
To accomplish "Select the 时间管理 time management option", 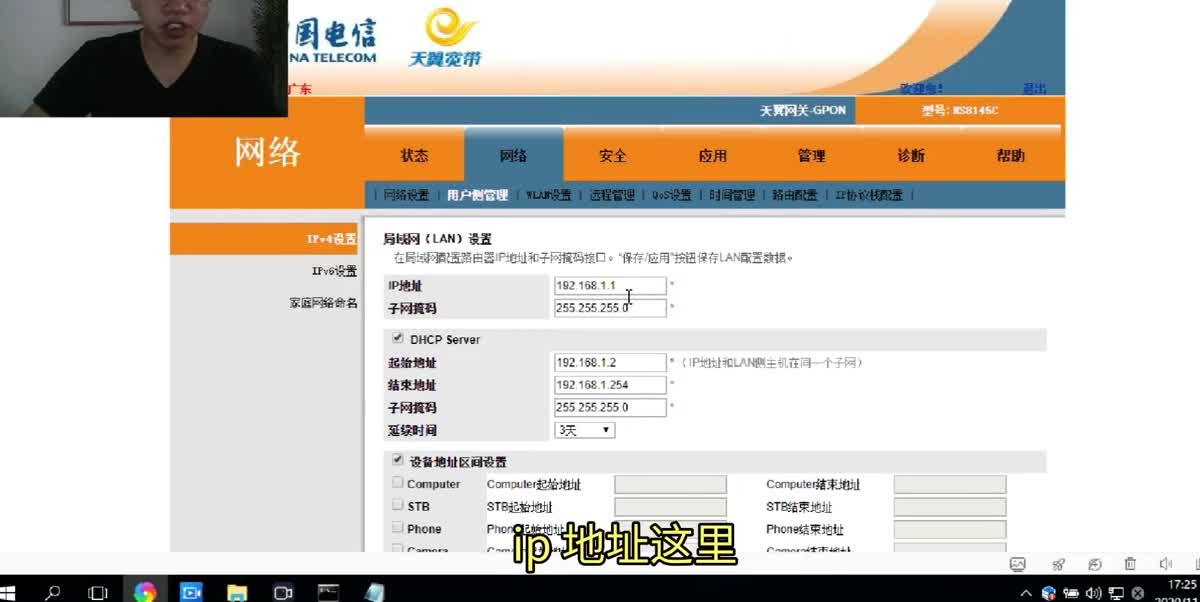I will [731, 195].
